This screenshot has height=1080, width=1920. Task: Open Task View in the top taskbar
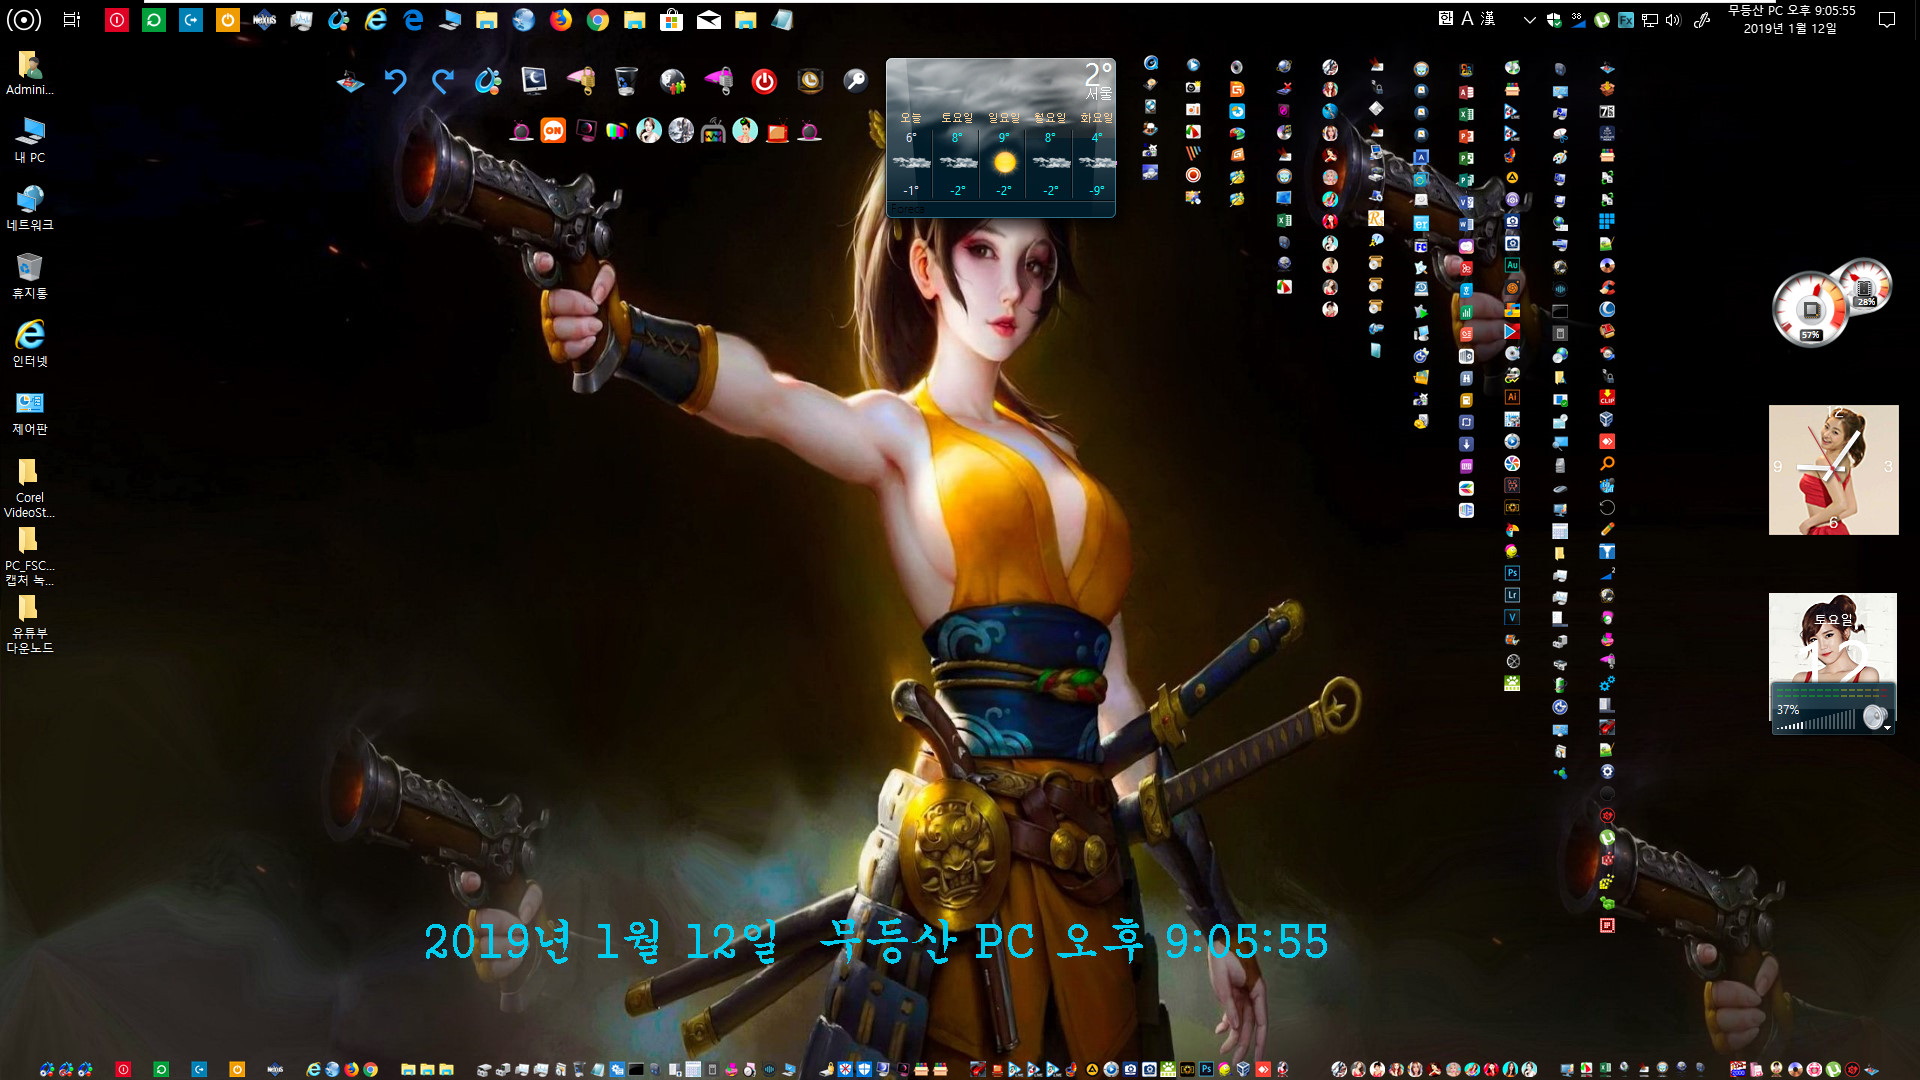(72, 19)
